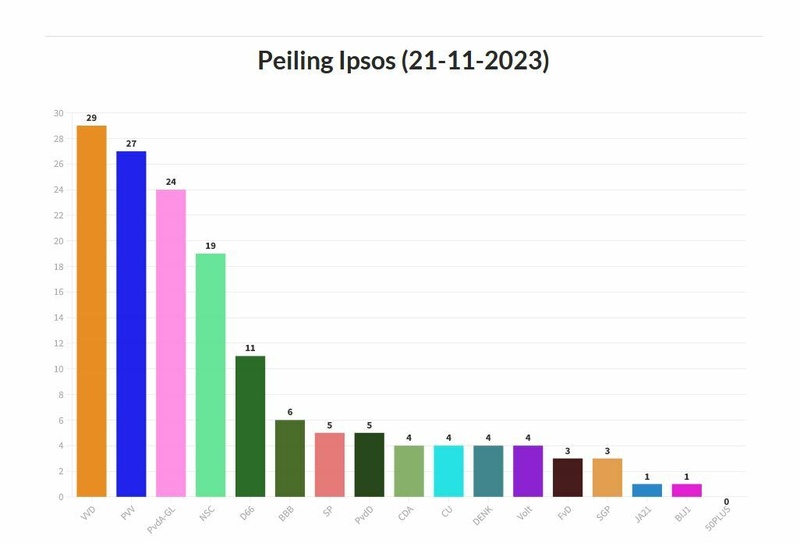The width and height of the screenshot is (800, 543).
Task: Select the purple Volt bar
Action: click(528, 471)
